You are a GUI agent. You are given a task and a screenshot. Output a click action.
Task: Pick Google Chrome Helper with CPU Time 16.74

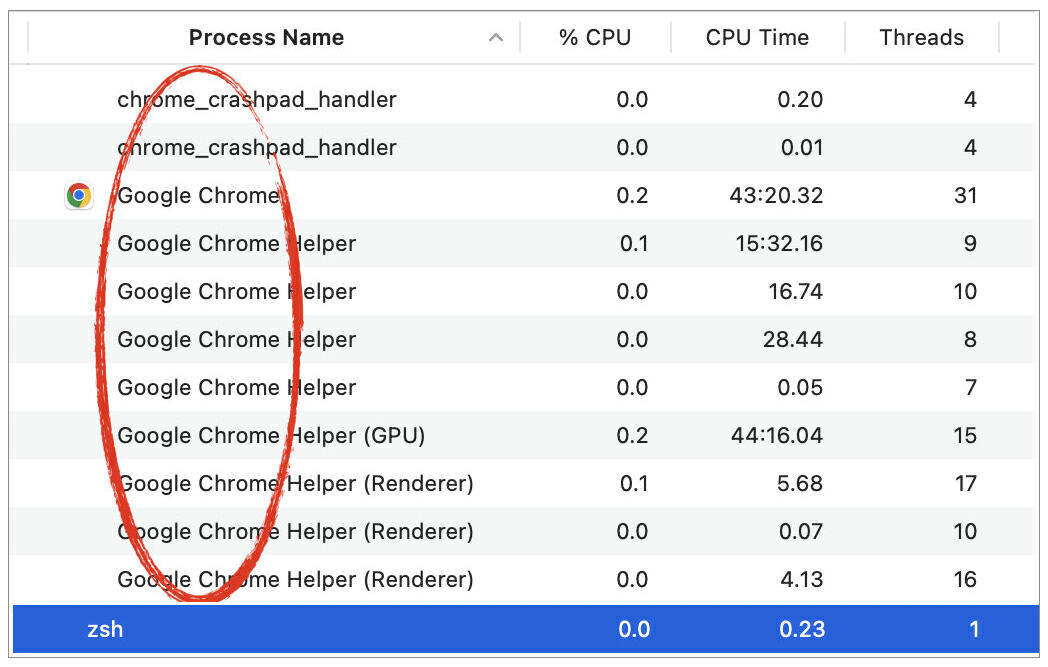(x=236, y=292)
